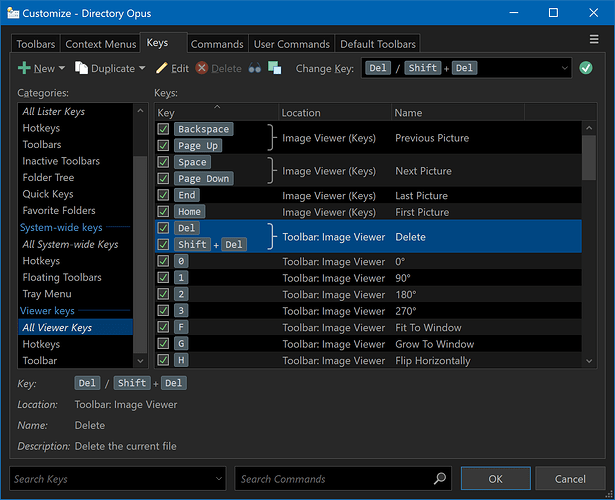Toggle the Del key checkbox
The height and width of the screenshot is (500, 615).
163,228
